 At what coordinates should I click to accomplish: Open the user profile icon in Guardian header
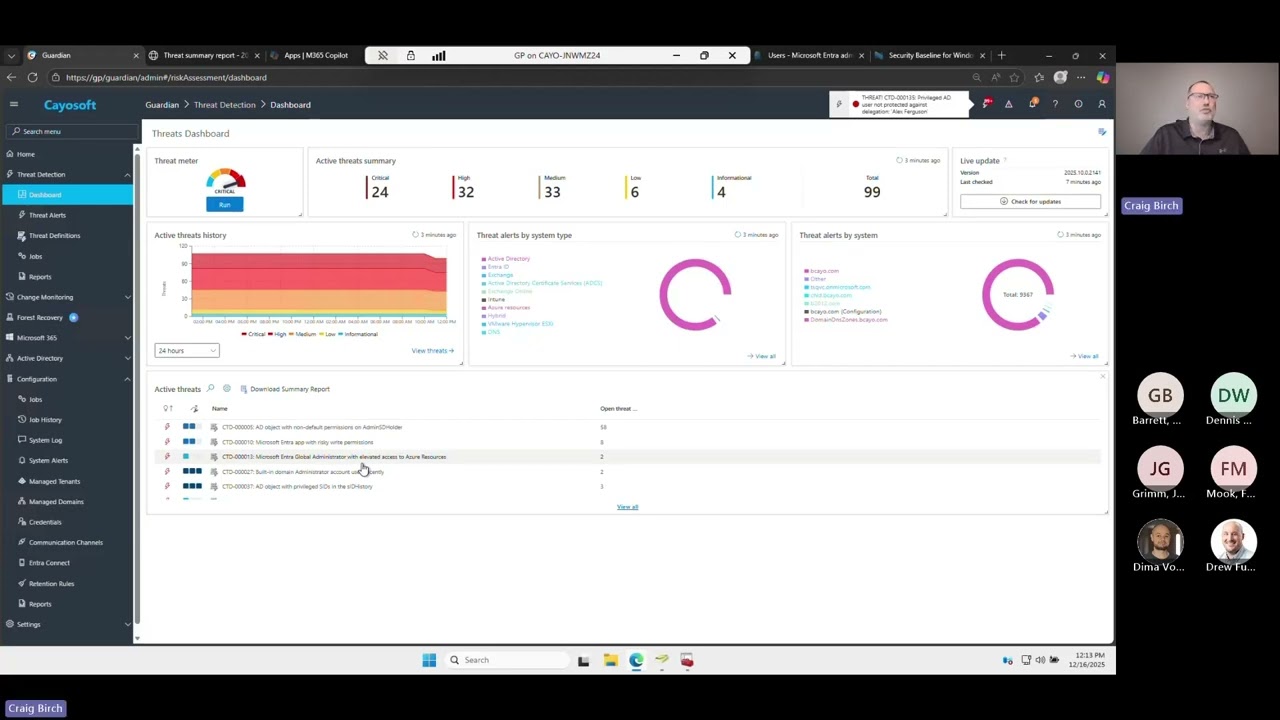point(1102,104)
